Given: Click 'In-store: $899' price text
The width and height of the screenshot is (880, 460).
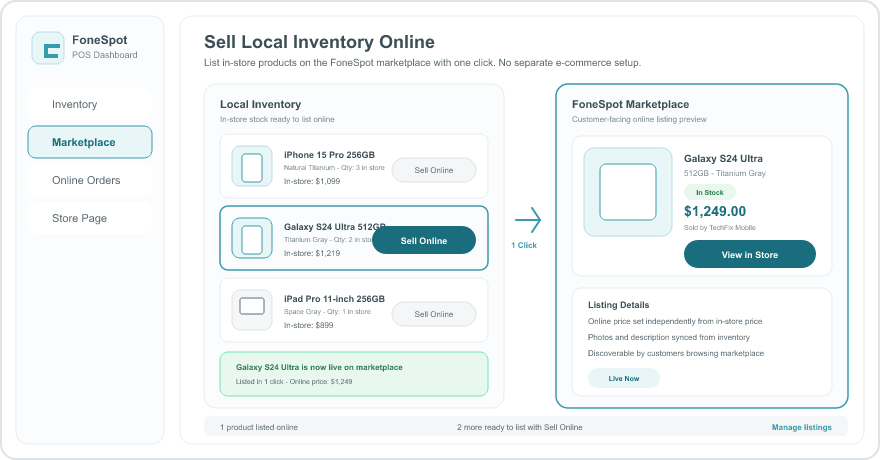Looking at the screenshot, I should pyautogui.click(x=308, y=325).
